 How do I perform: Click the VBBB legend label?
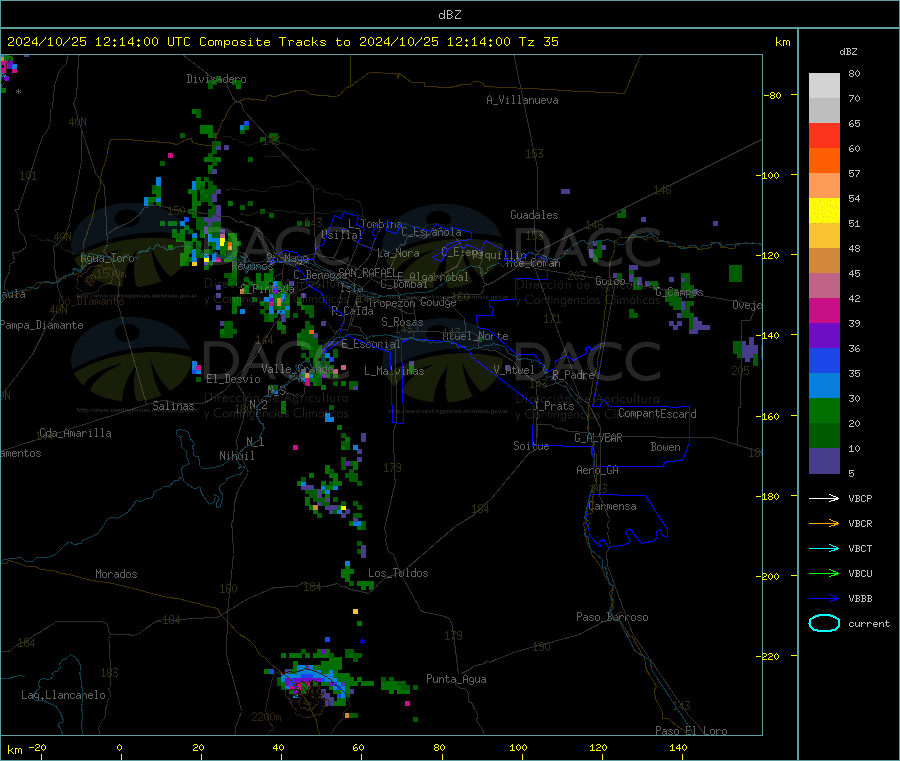point(860,599)
